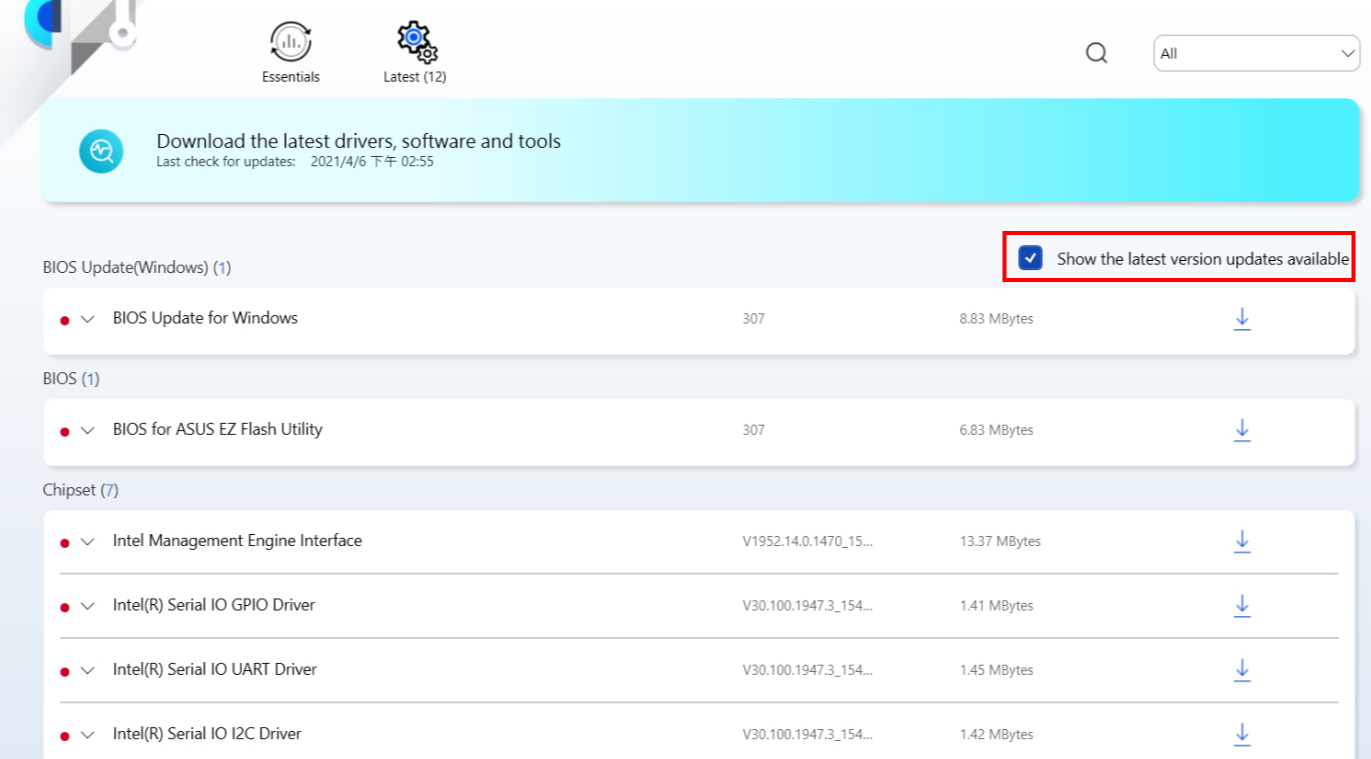This screenshot has width=1371, height=759.
Task: Expand Intel(R) Serial IO GPIO Driver details
Action: (88, 606)
